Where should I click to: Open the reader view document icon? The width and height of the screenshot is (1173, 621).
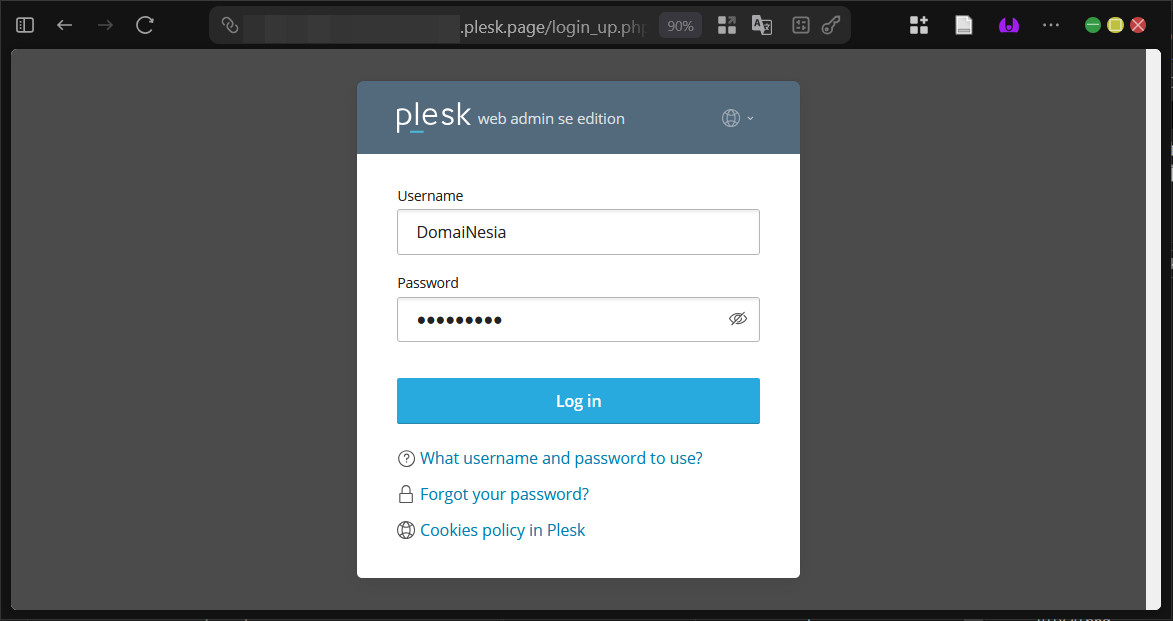[x=963, y=24]
